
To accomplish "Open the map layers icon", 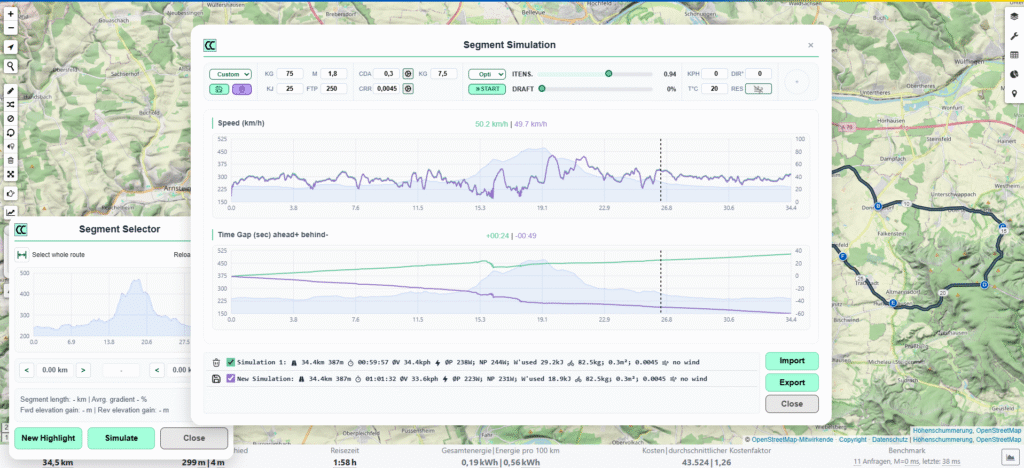I will coord(1014,16).
